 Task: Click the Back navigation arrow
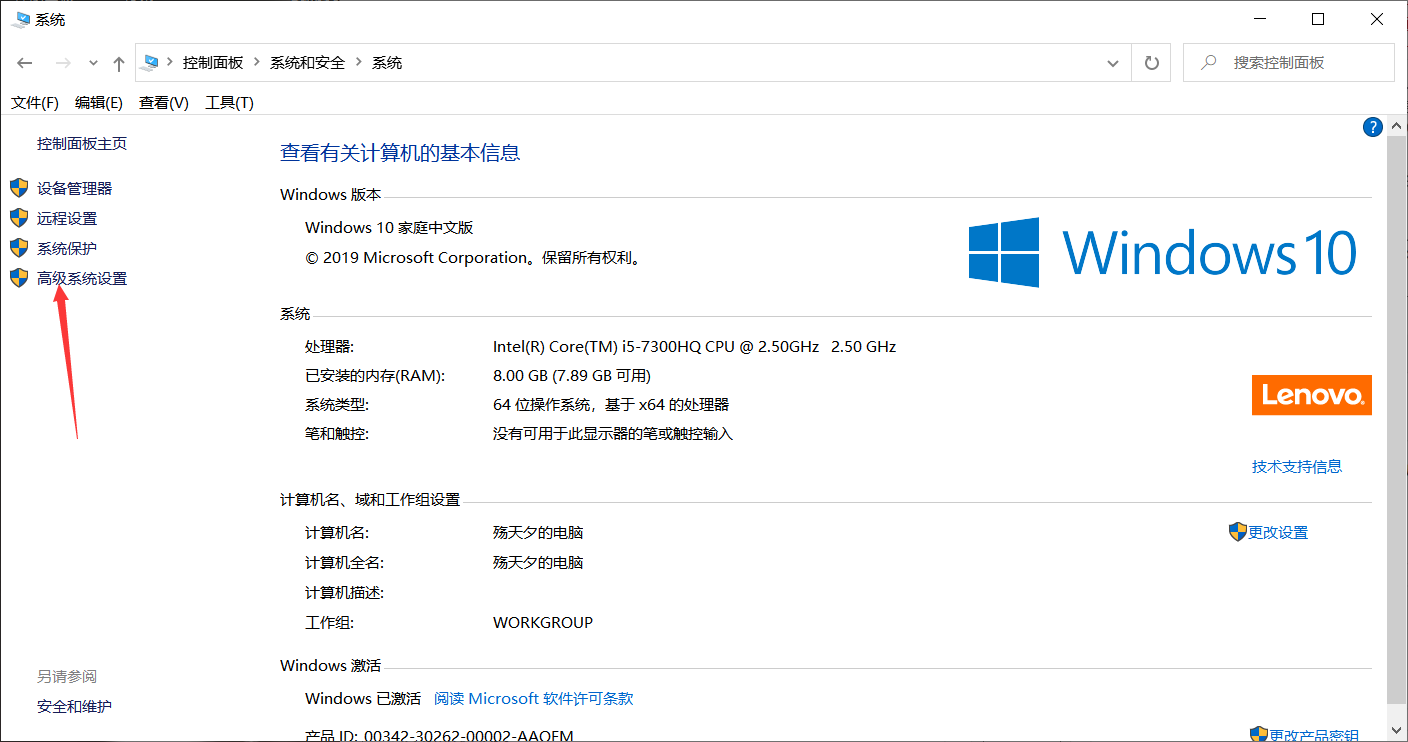coord(25,63)
